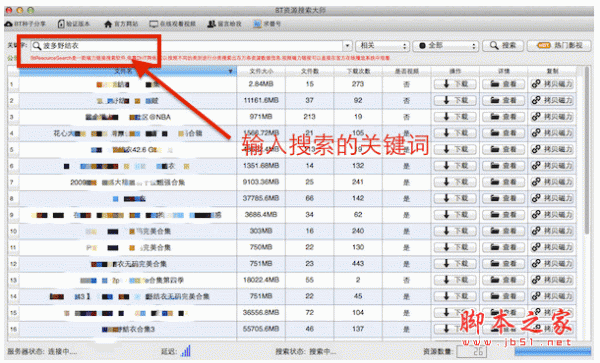Click the 搜索状态 status text
Screen dimensions: 600x363
point(306,351)
